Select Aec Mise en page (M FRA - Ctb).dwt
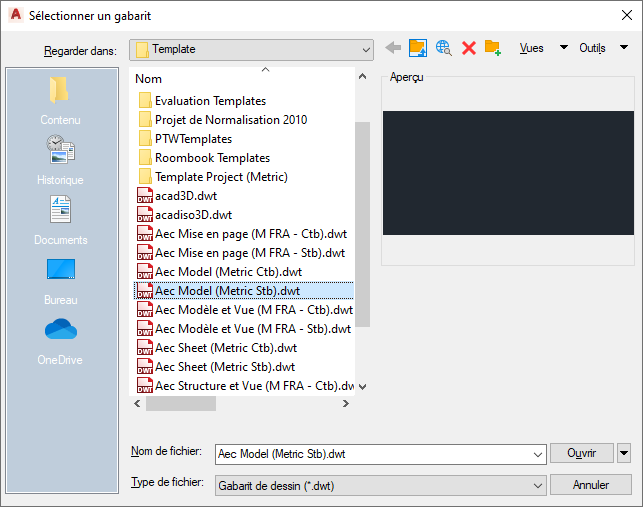643x507 pixels. click(242, 234)
